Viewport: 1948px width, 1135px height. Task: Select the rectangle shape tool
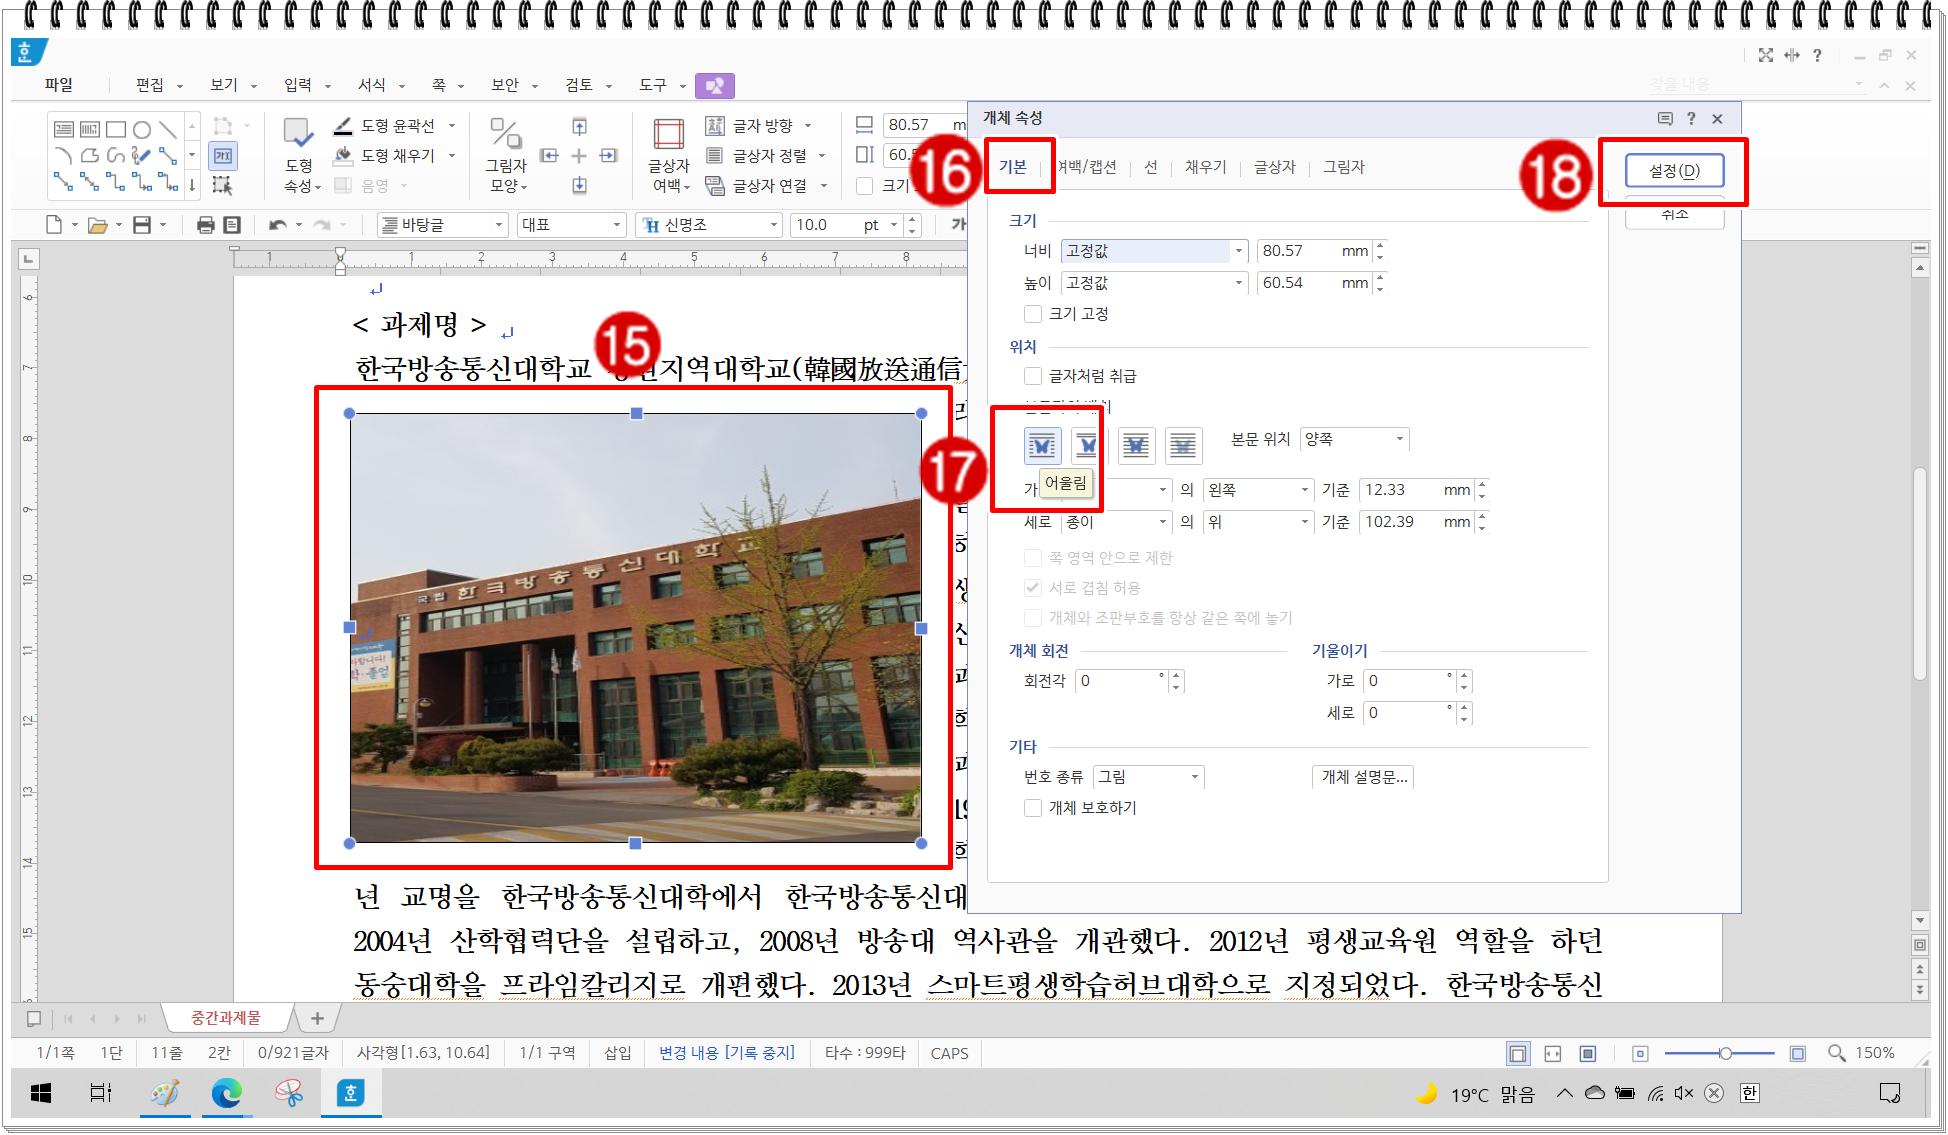116,129
